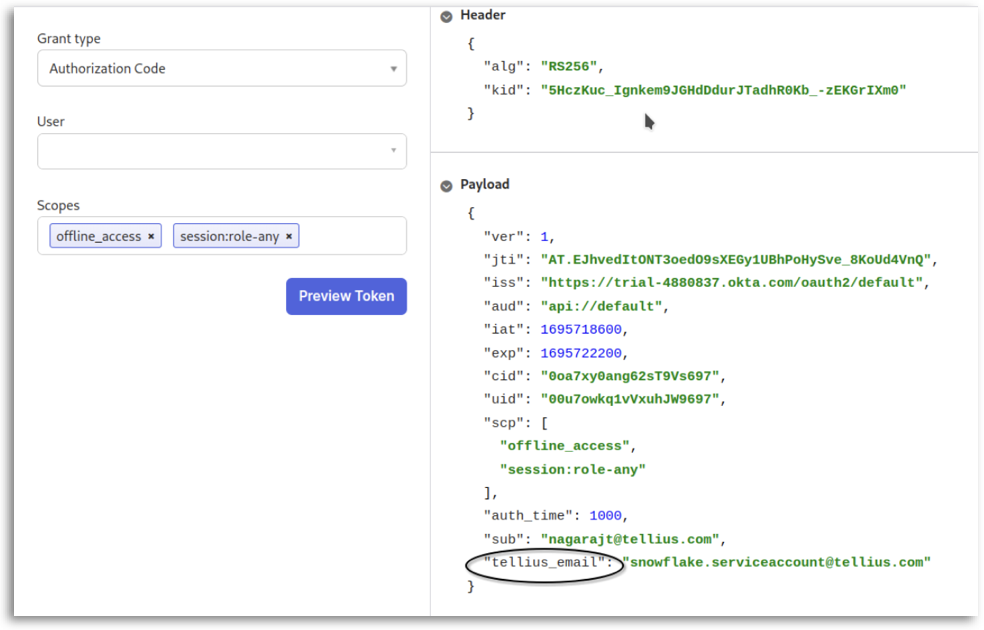
Task: Select the offline_access scope tag label
Action: 99,236
